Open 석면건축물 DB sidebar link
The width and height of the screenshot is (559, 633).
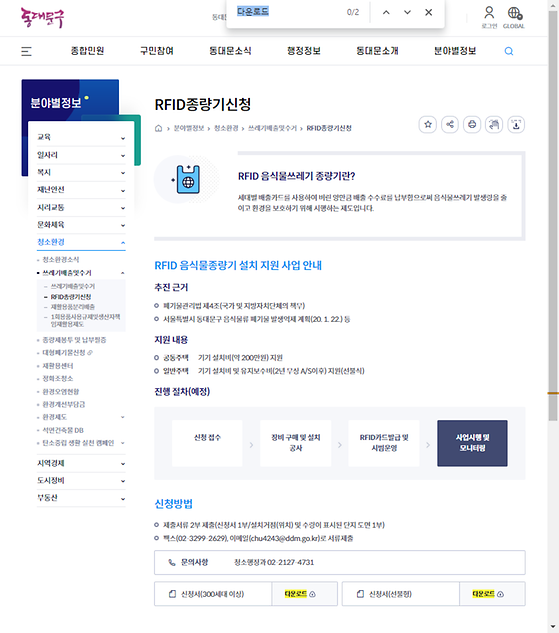click(x=63, y=430)
